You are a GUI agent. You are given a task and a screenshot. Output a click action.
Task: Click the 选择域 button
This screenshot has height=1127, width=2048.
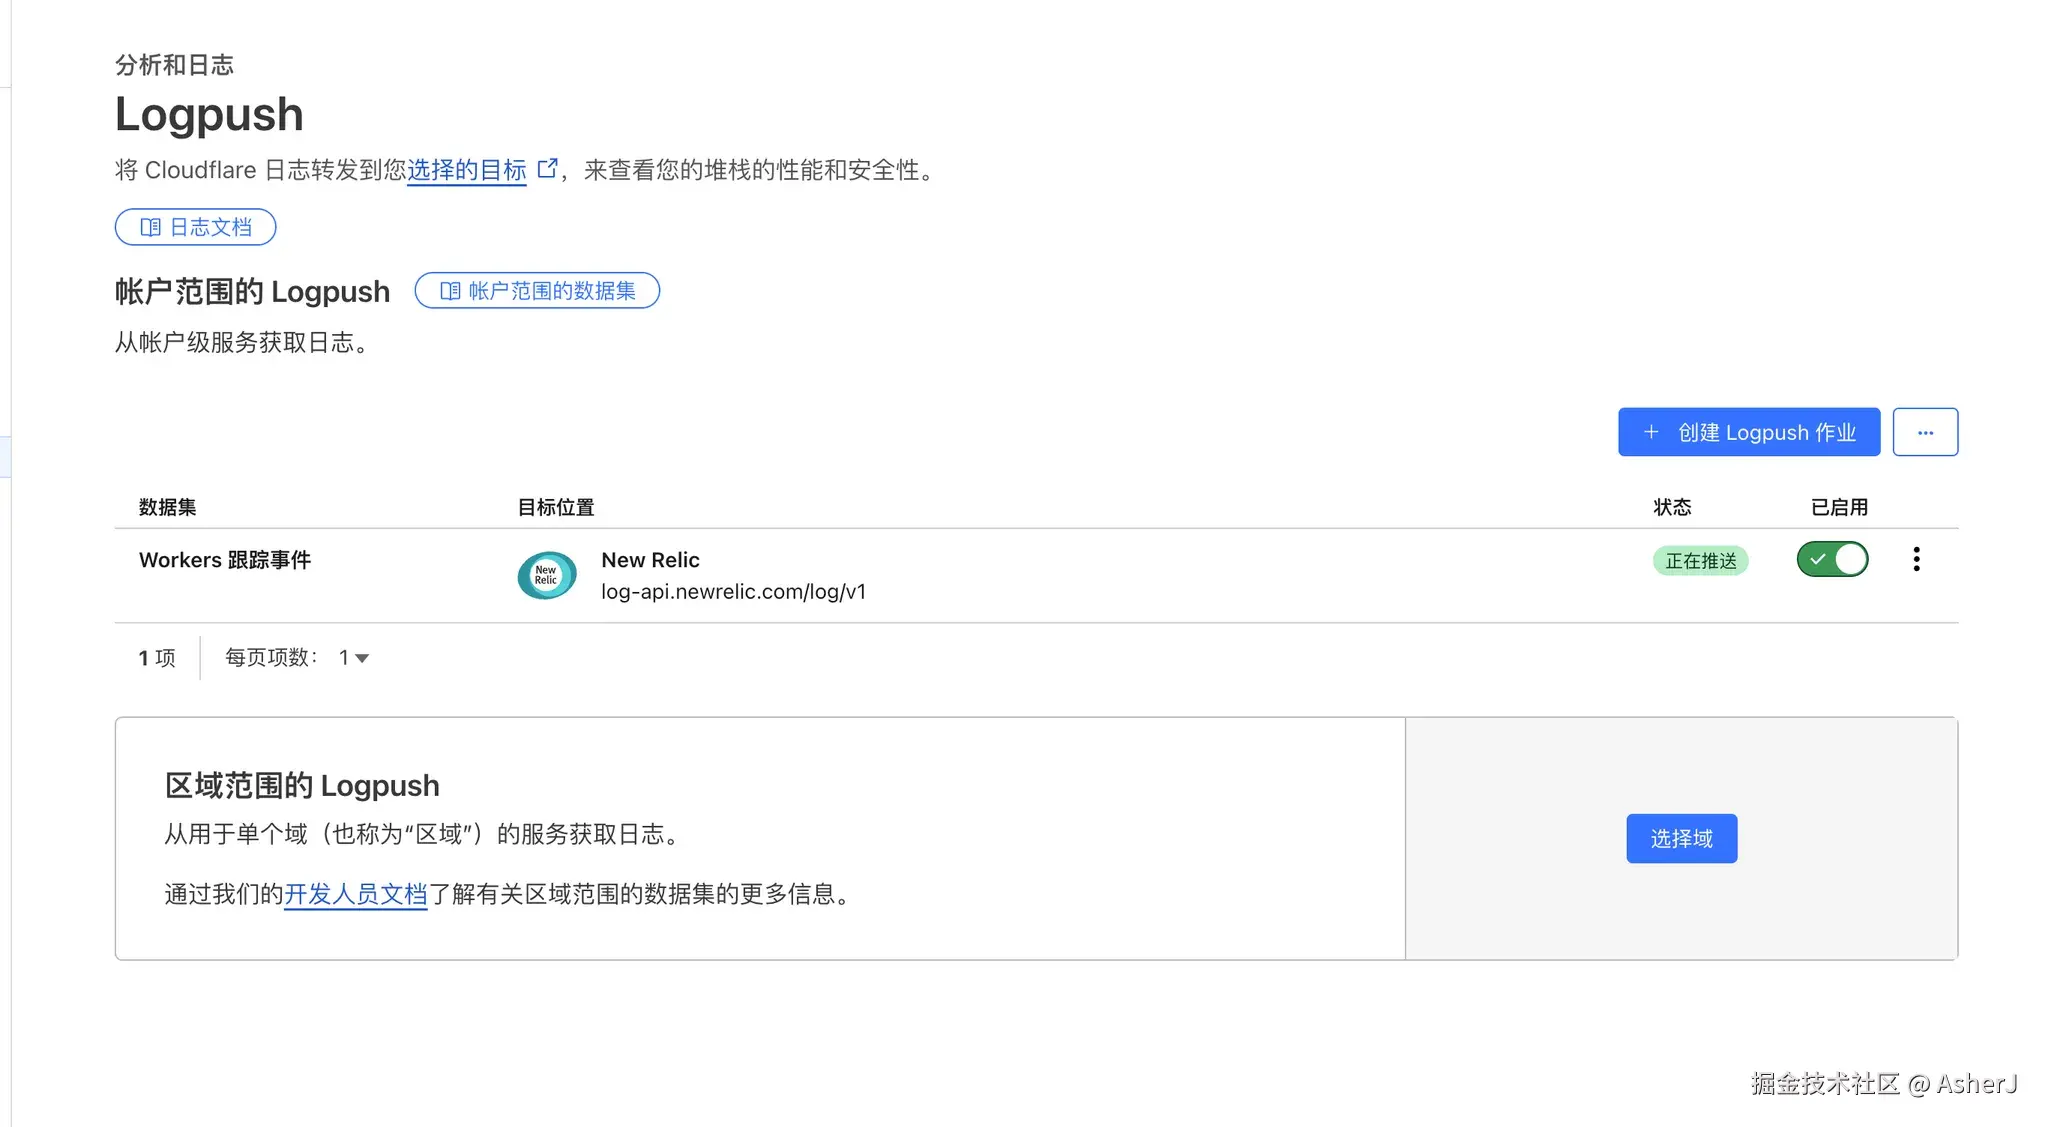[x=1681, y=838]
